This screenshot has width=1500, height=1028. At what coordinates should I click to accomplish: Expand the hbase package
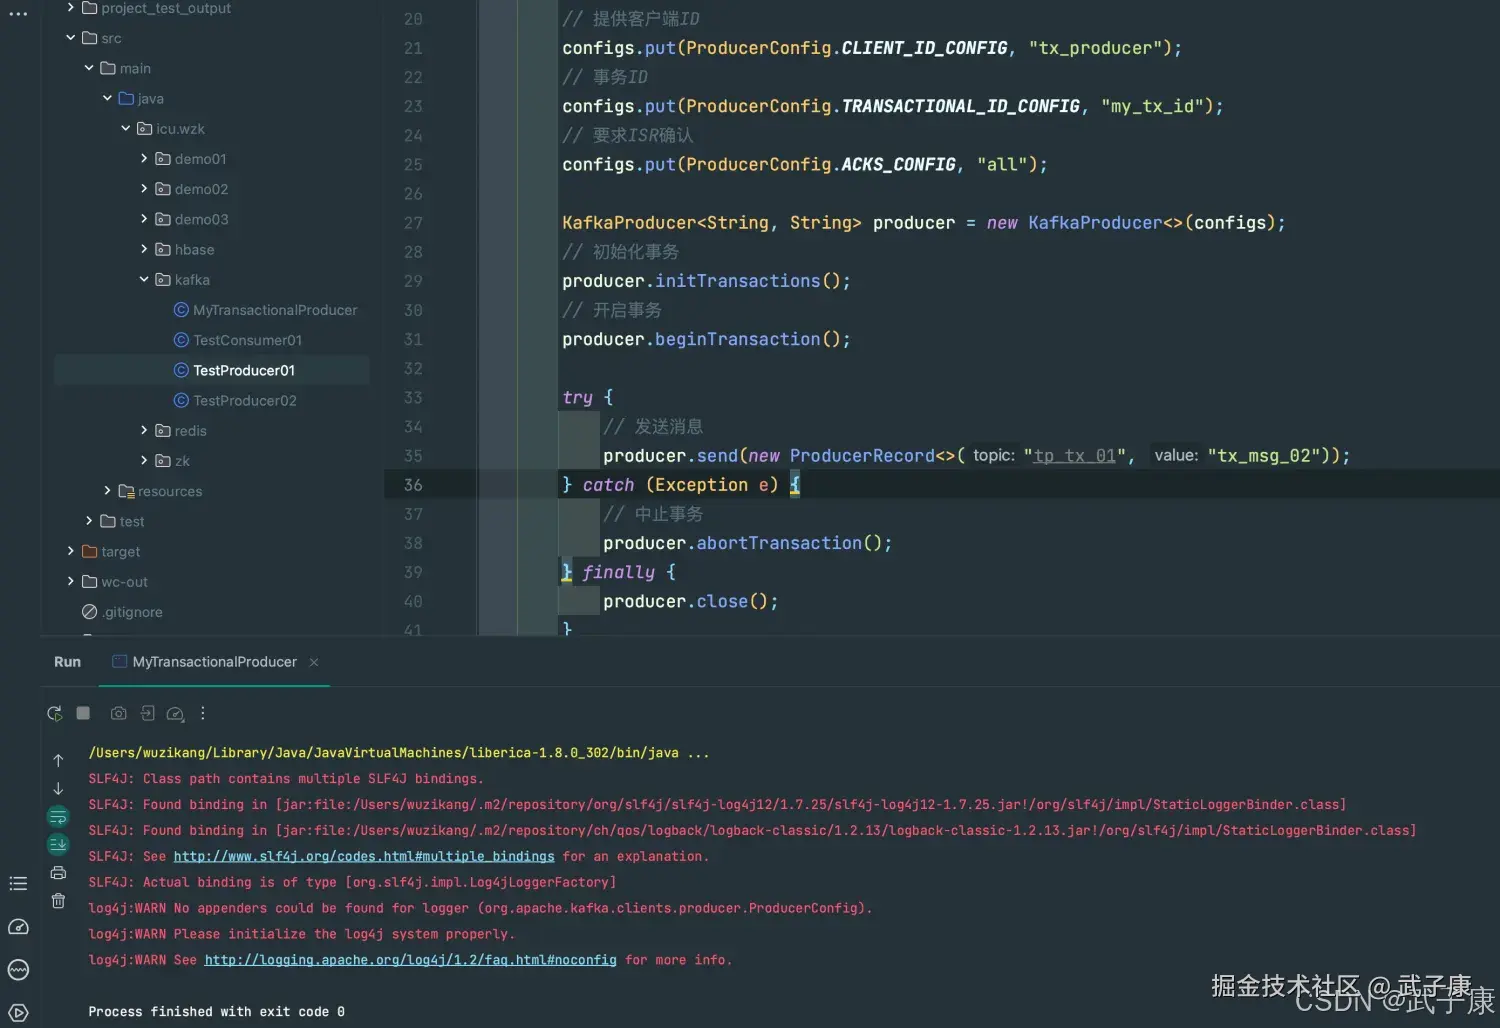pyautogui.click(x=144, y=249)
